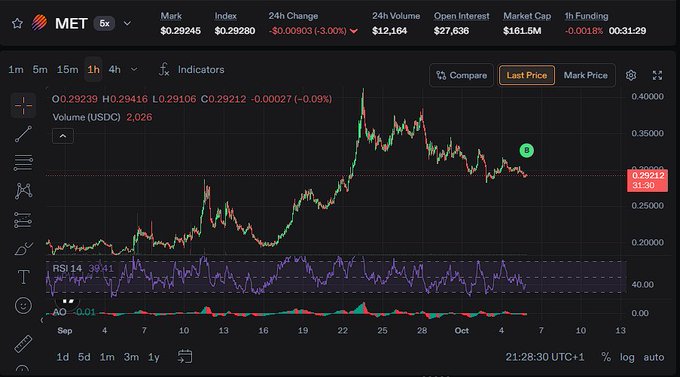680x377 pixels.
Task: Expand the MET market dropdown chevron
Action: pyautogui.click(x=127, y=23)
